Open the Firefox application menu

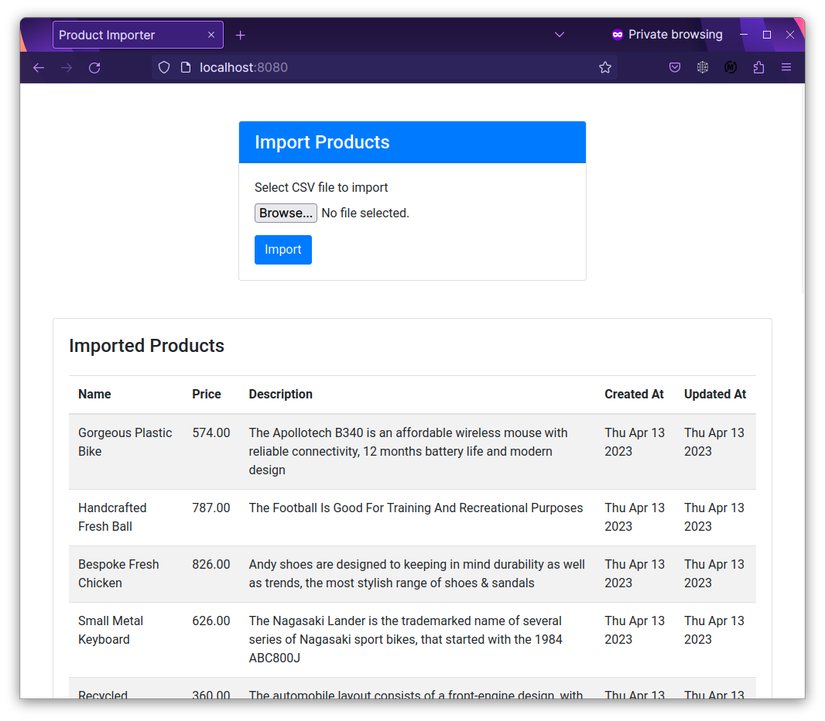tap(786, 67)
